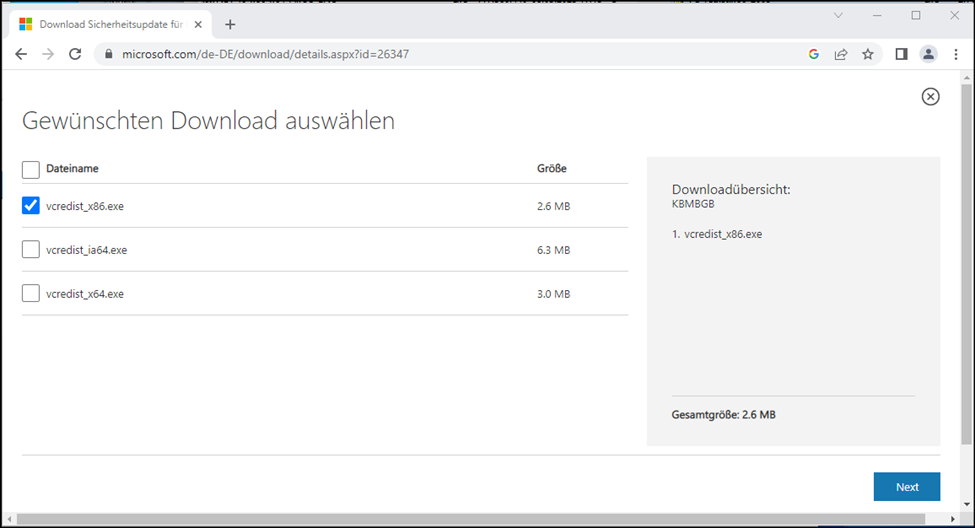This screenshot has width=975, height=528.
Task: Maximize the browser window
Action: 916,16
